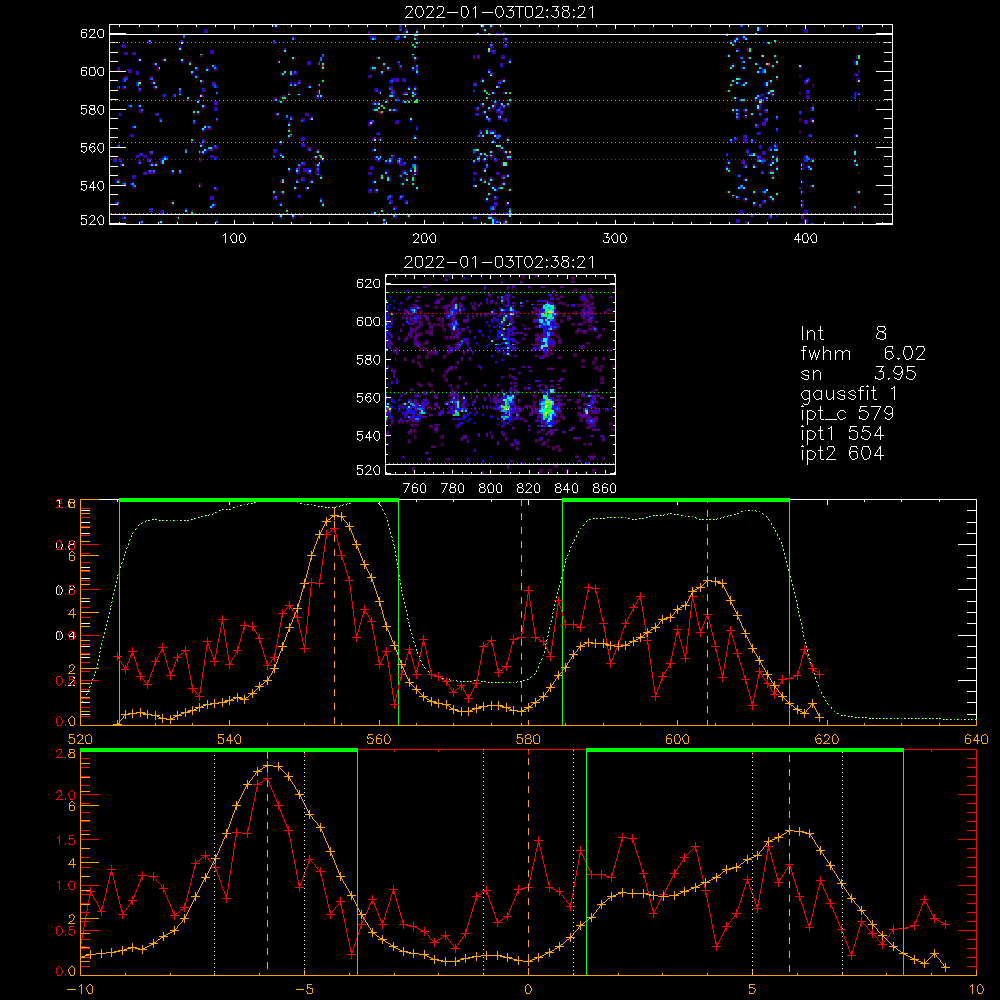The height and width of the screenshot is (1000, 1000).
Task: Click x-axis label 0 on bottom plot
Action: [x=528, y=989]
